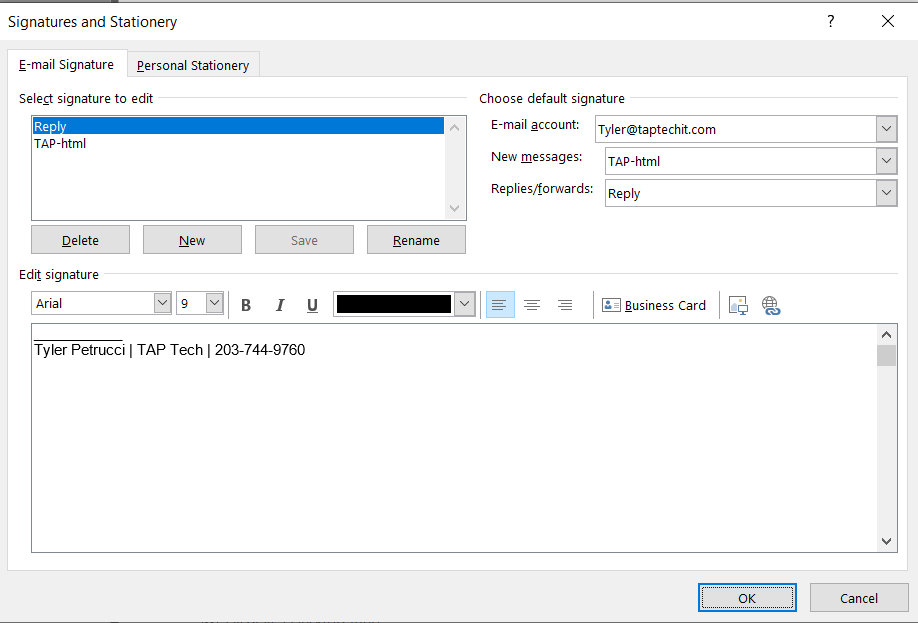This screenshot has width=918, height=623.
Task: Switch to Personal Stationery tab
Action: click(x=193, y=65)
